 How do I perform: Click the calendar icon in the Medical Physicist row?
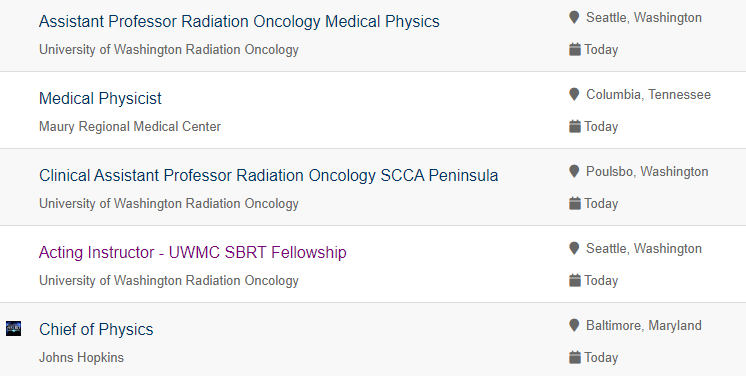click(575, 127)
